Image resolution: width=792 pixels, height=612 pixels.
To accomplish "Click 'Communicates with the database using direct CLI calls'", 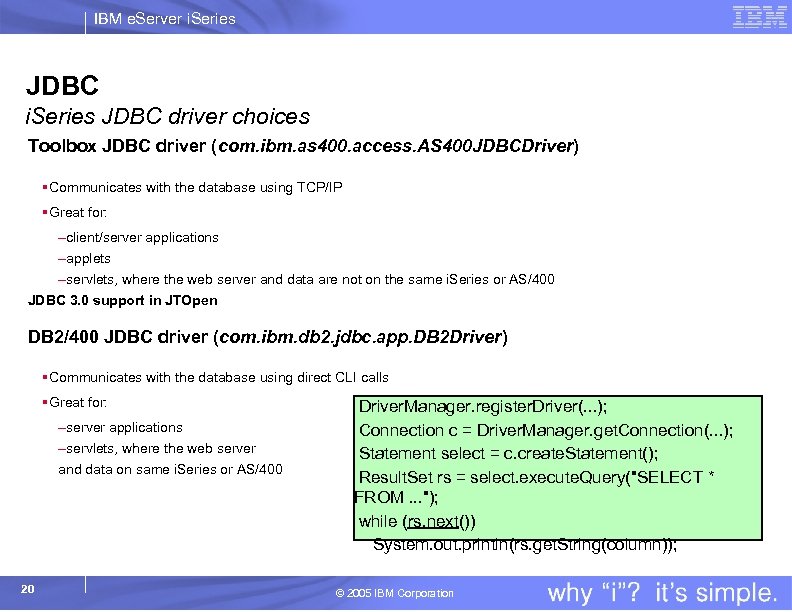I will 219,378.
